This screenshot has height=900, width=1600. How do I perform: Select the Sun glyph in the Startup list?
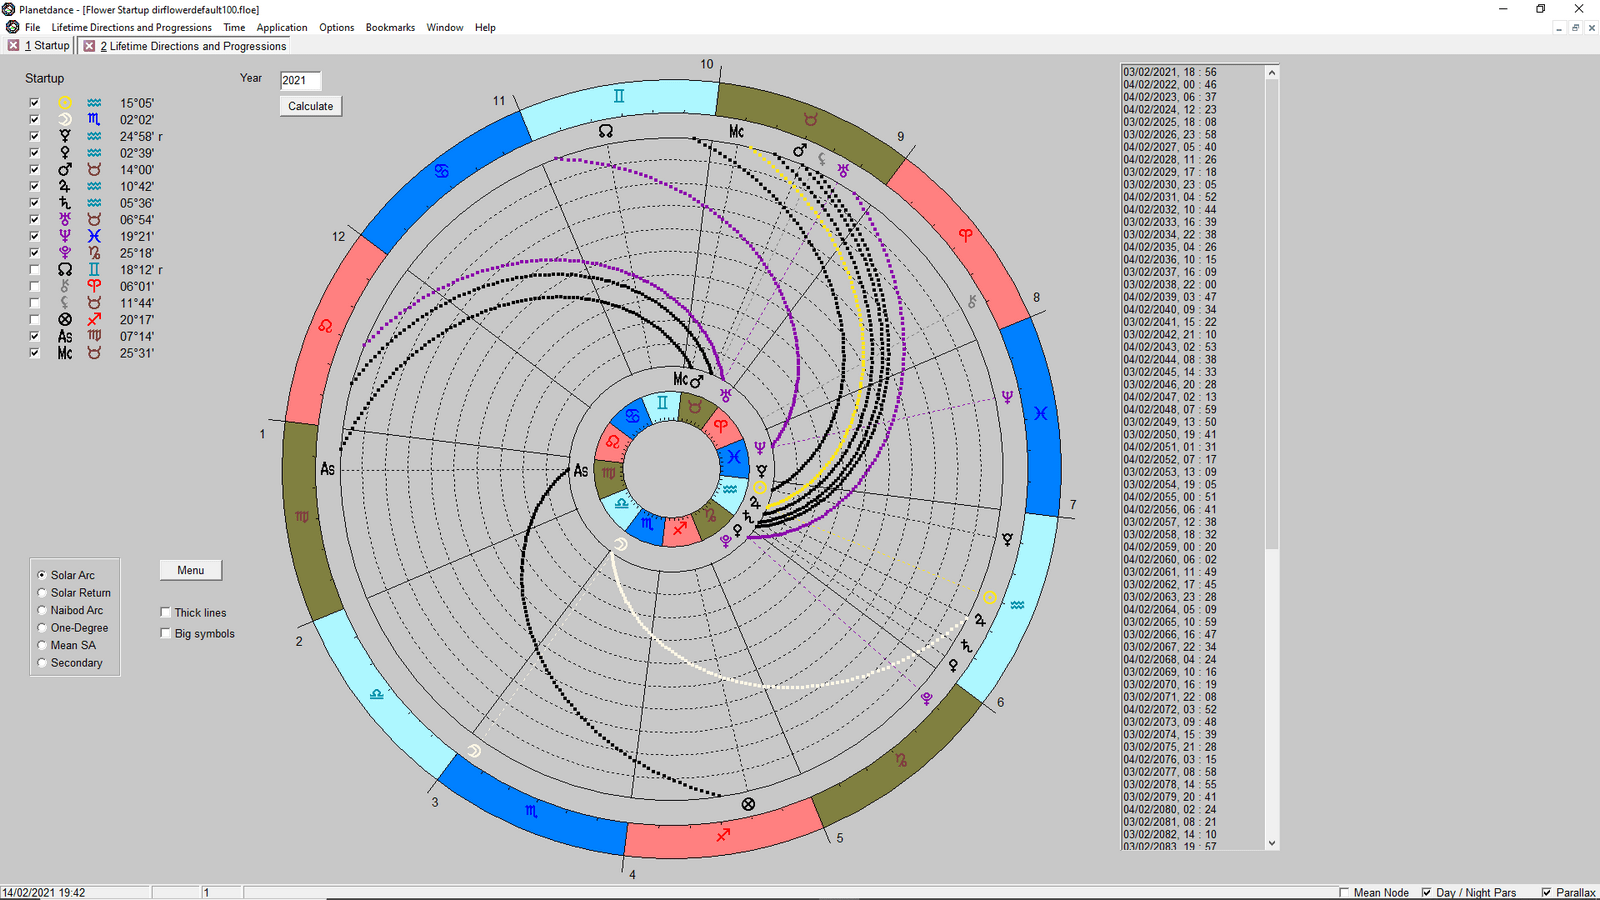(64, 102)
